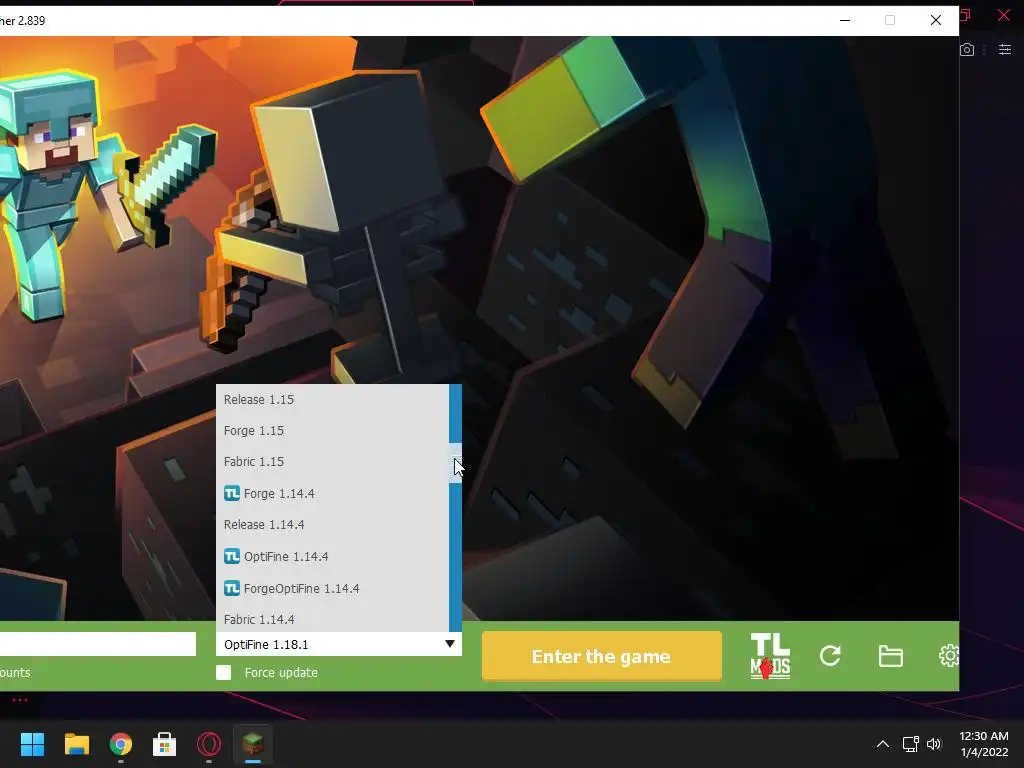
Task: Click the Enter the game button
Action: 601,656
